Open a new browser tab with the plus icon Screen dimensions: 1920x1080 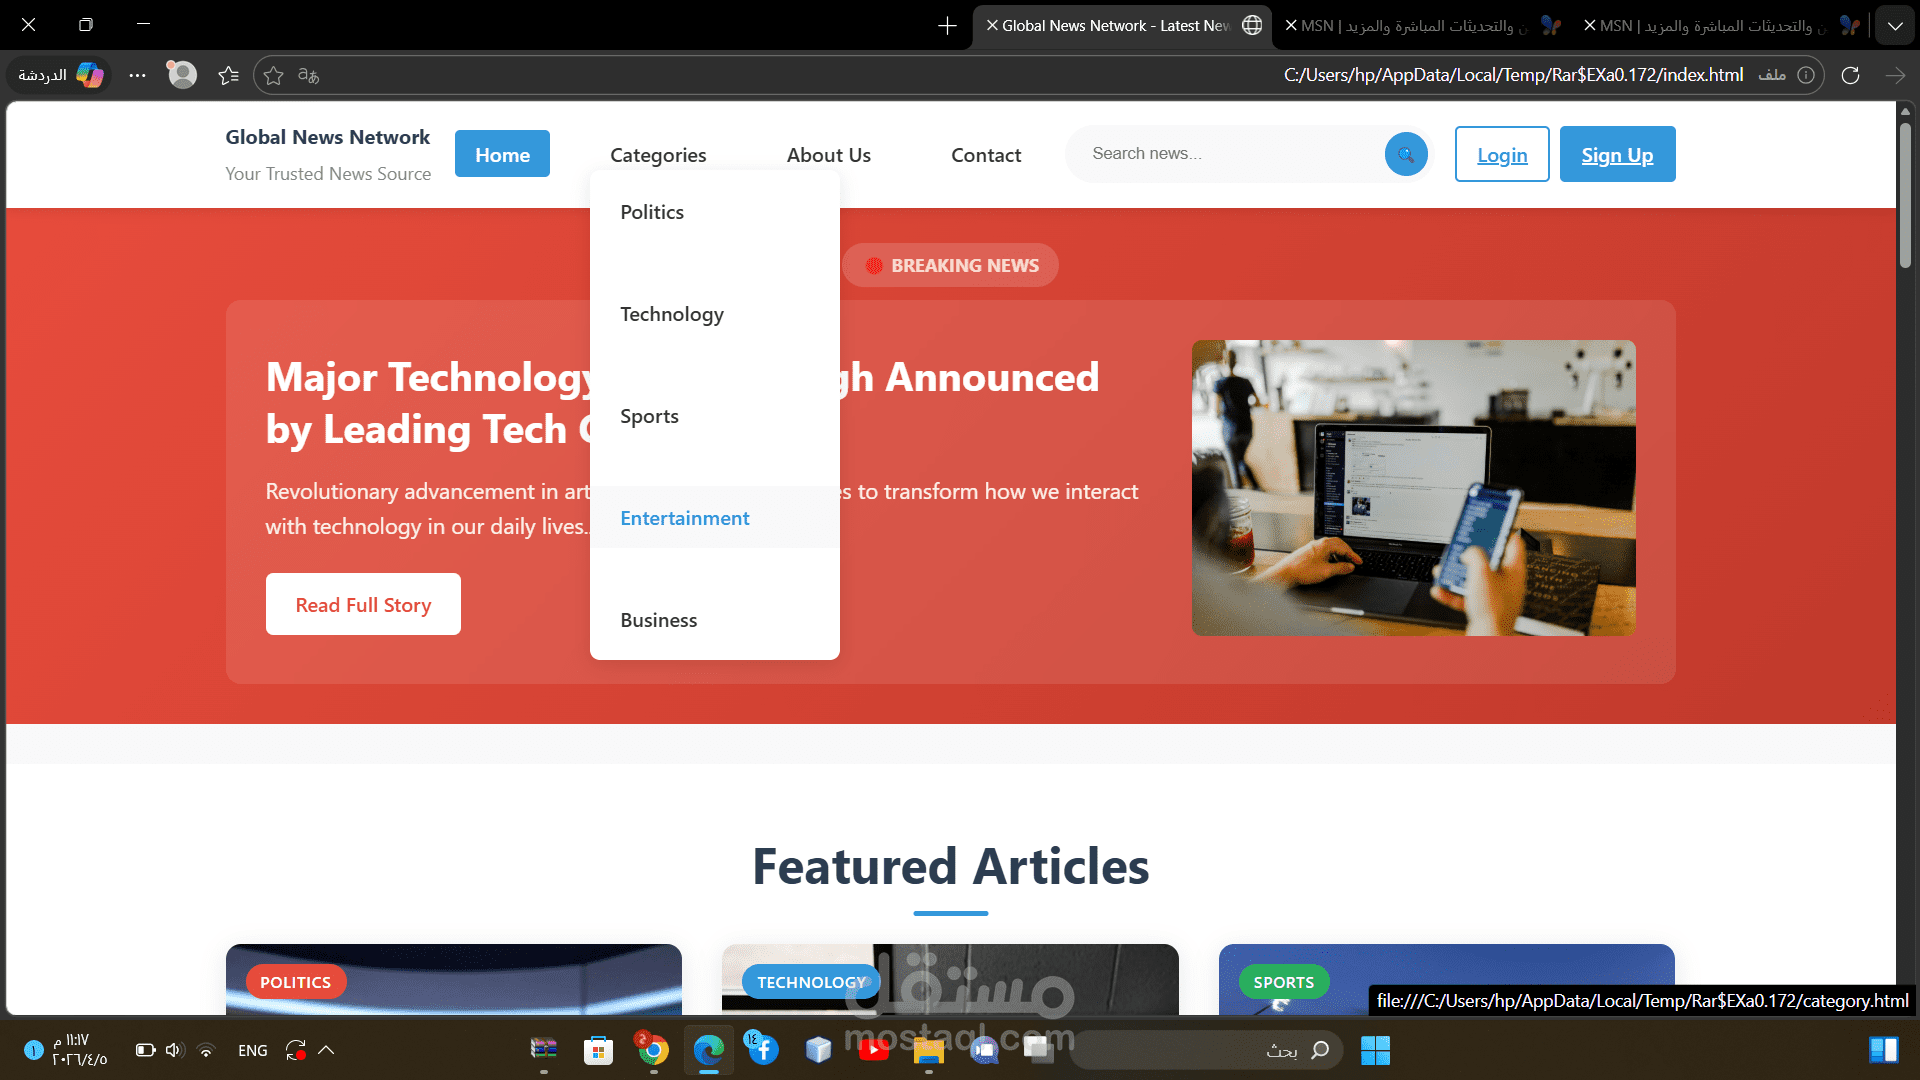coord(946,25)
